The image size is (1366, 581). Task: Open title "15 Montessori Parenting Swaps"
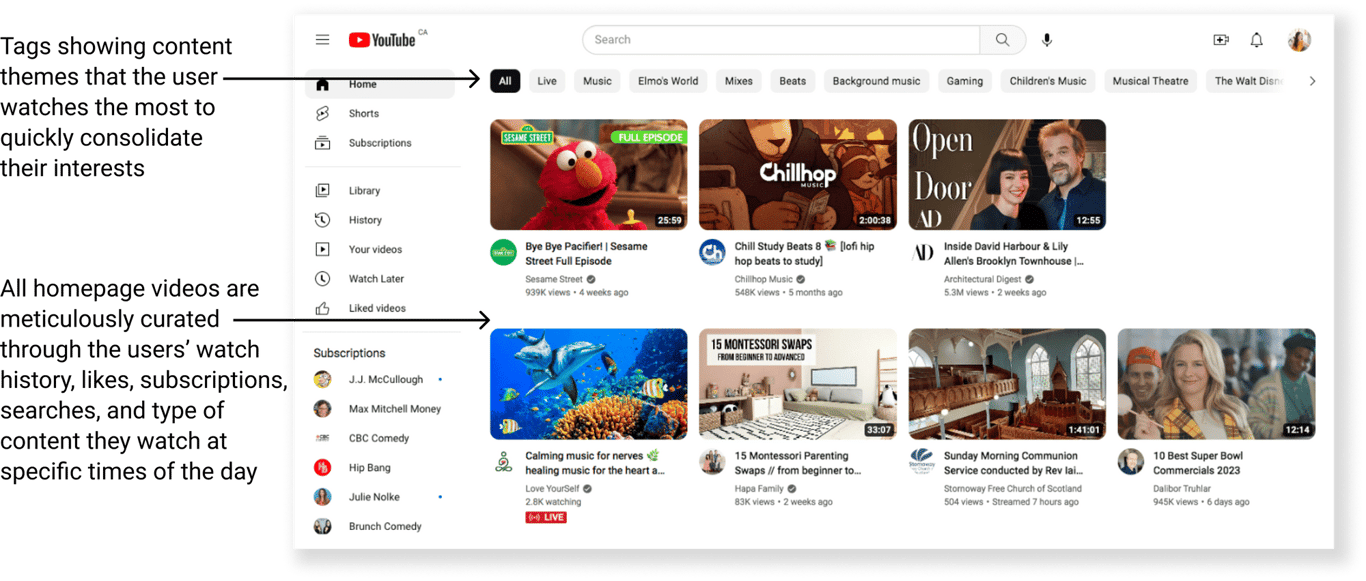(798, 463)
